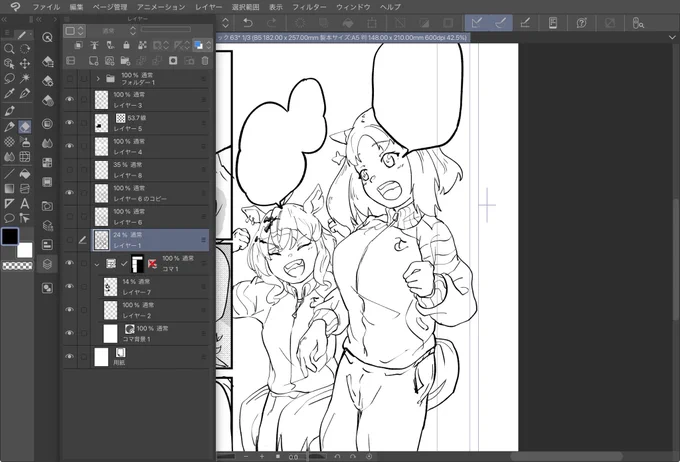
Task: Select the Eraser tool
Action: point(25,127)
